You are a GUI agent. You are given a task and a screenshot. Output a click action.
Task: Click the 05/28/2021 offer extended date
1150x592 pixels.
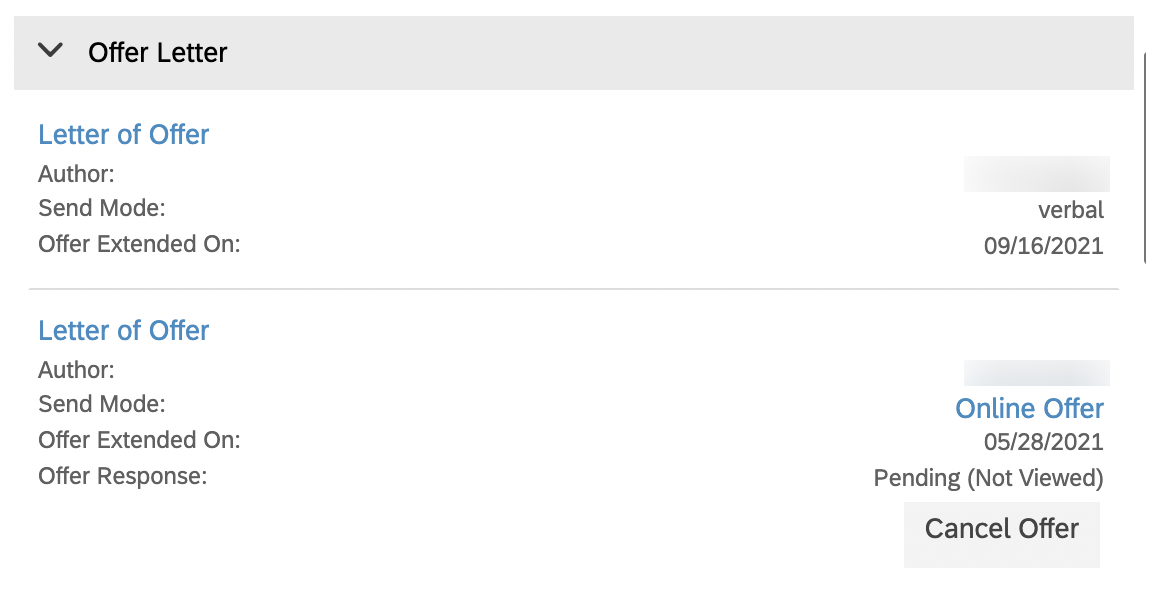pyautogui.click(x=1044, y=442)
